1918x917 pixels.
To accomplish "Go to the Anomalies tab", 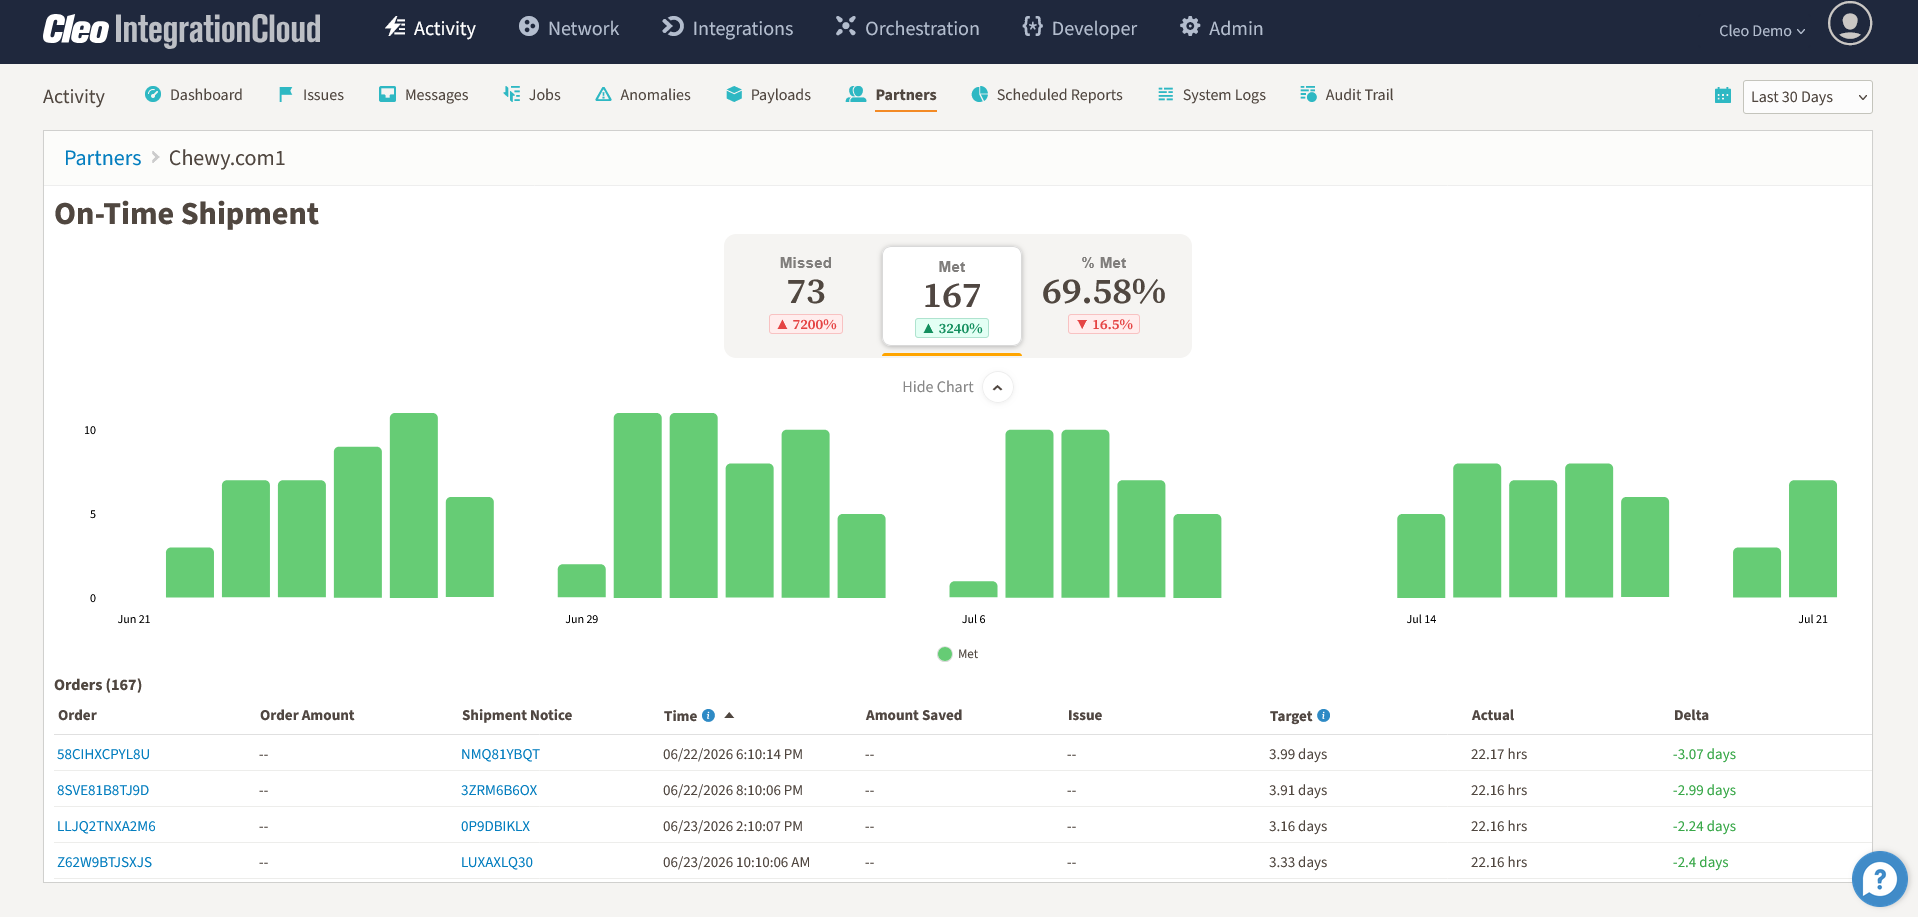I will (x=643, y=95).
